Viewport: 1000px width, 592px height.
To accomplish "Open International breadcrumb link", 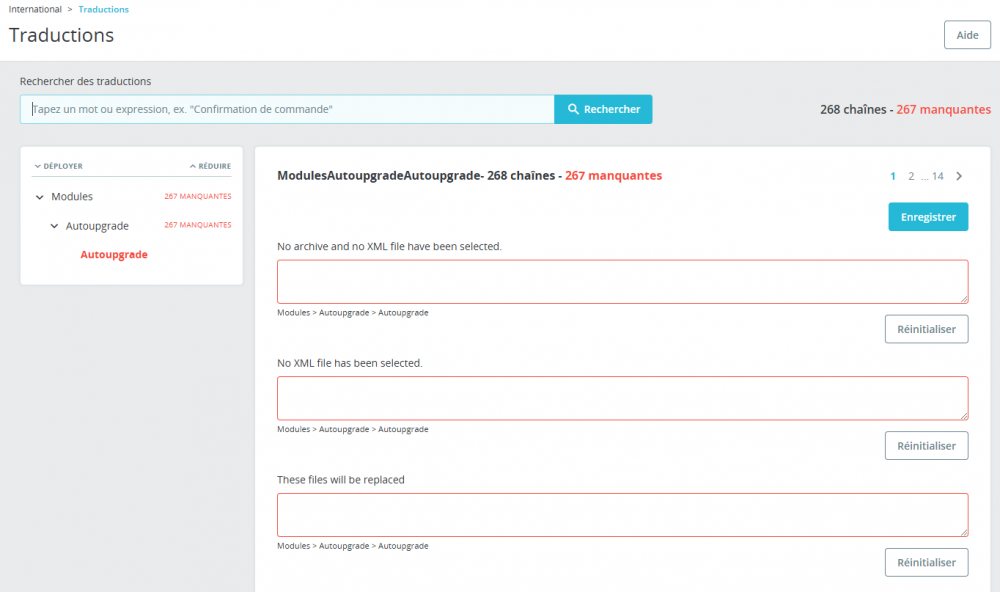I will [x=35, y=10].
